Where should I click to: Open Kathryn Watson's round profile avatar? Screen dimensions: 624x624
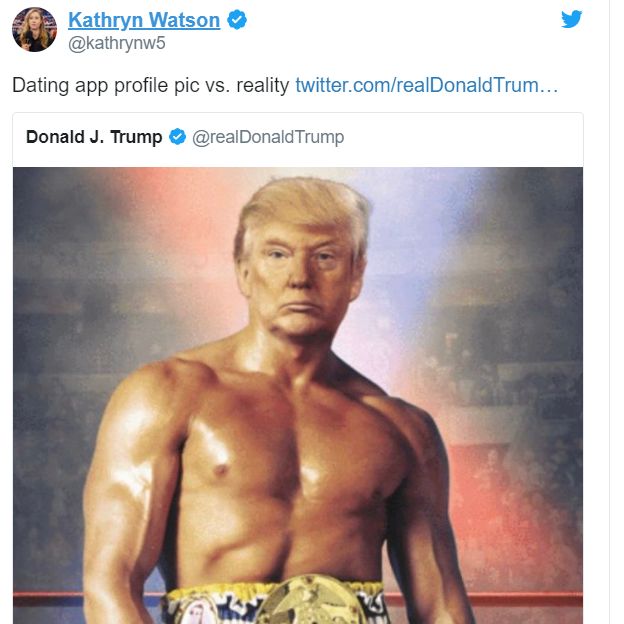[x=34, y=30]
